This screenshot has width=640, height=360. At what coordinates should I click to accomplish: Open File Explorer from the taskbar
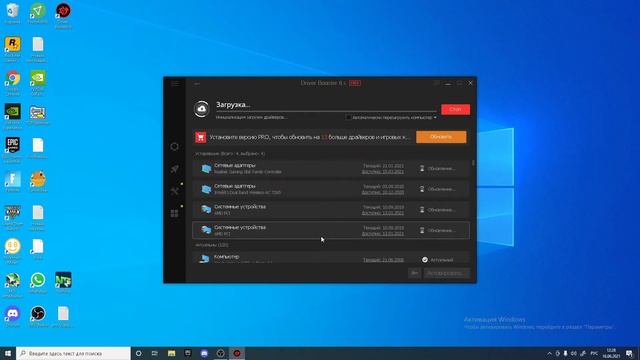171,353
